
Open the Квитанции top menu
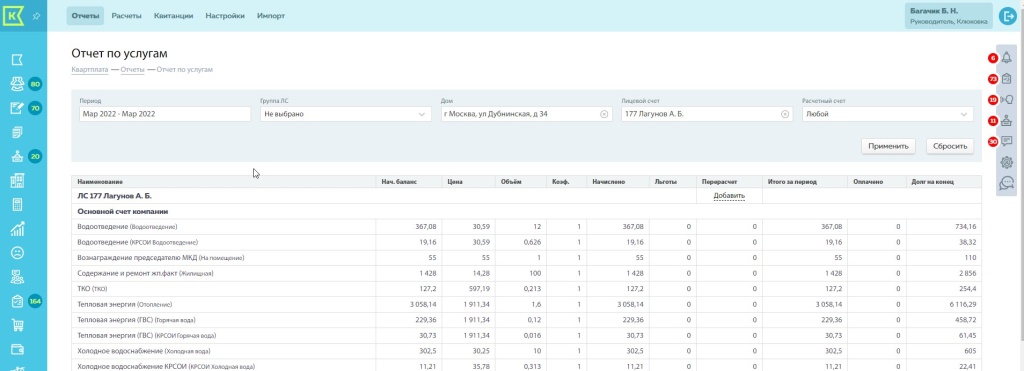(x=174, y=16)
